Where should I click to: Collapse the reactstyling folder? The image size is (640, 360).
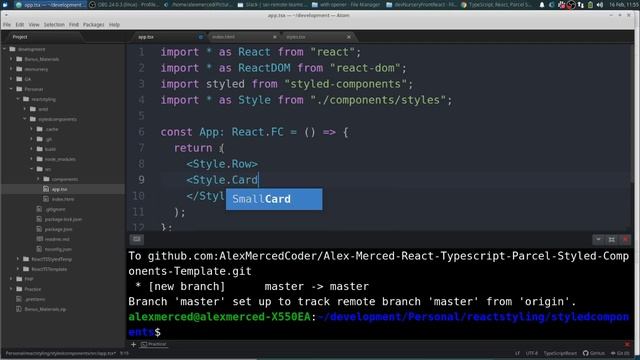click(18, 99)
